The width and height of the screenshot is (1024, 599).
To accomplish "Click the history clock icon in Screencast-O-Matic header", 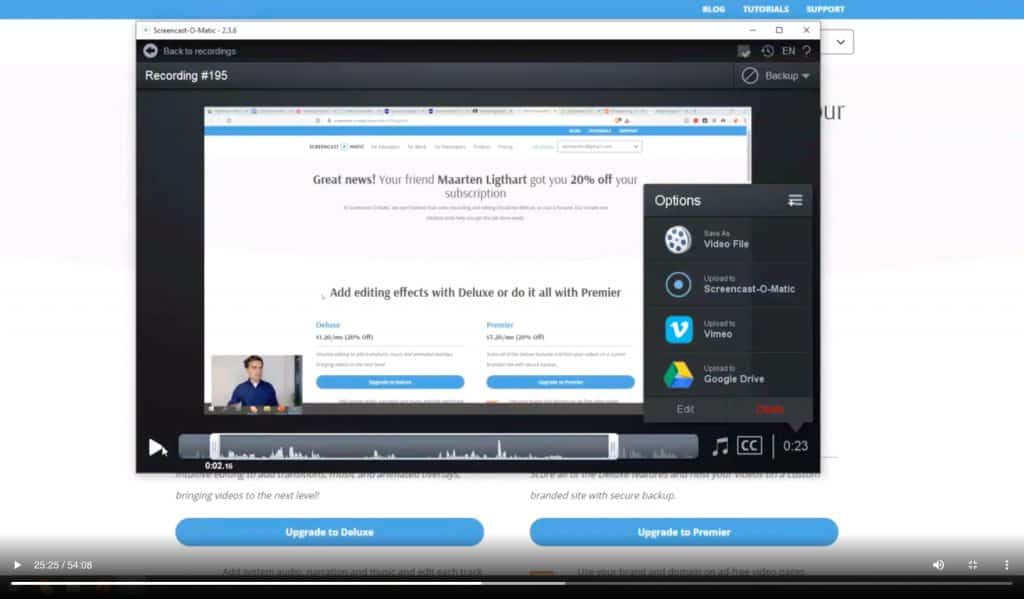I will point(767,51).
